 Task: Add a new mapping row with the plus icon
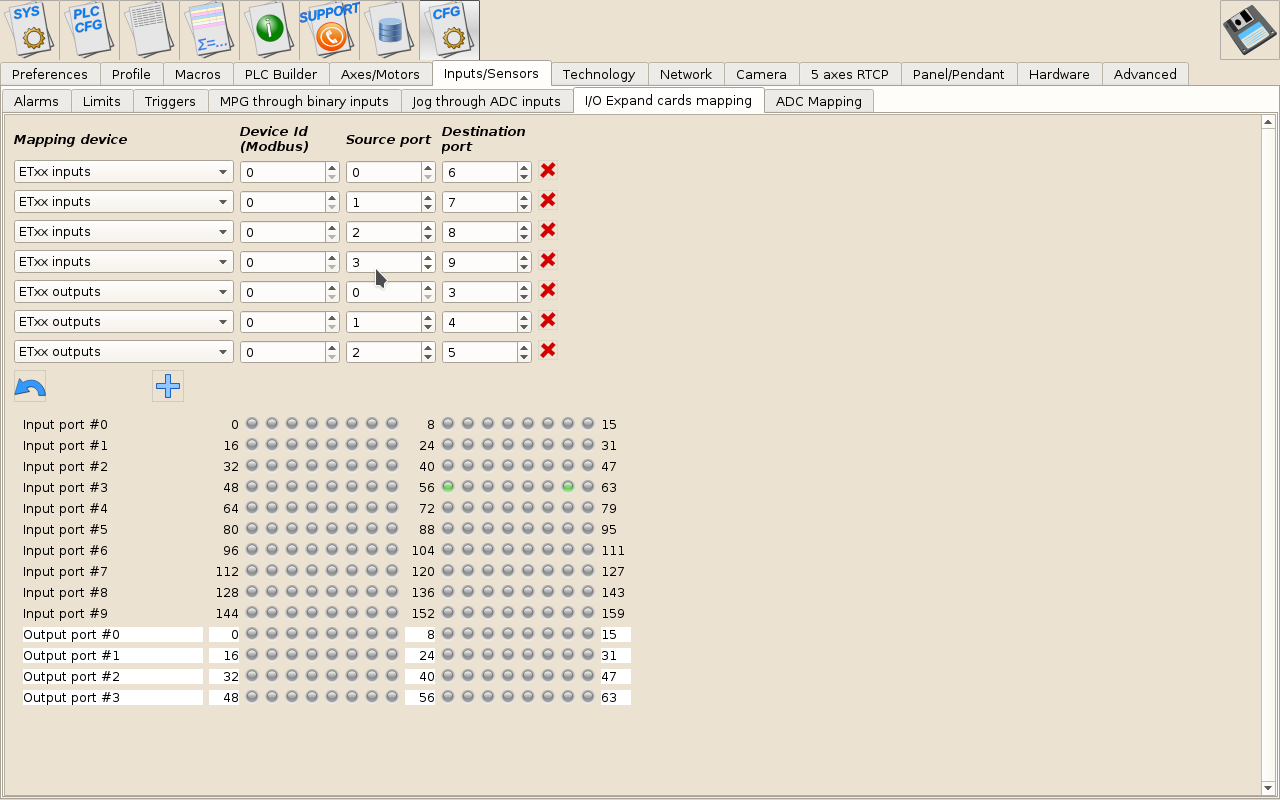(168, 386)
